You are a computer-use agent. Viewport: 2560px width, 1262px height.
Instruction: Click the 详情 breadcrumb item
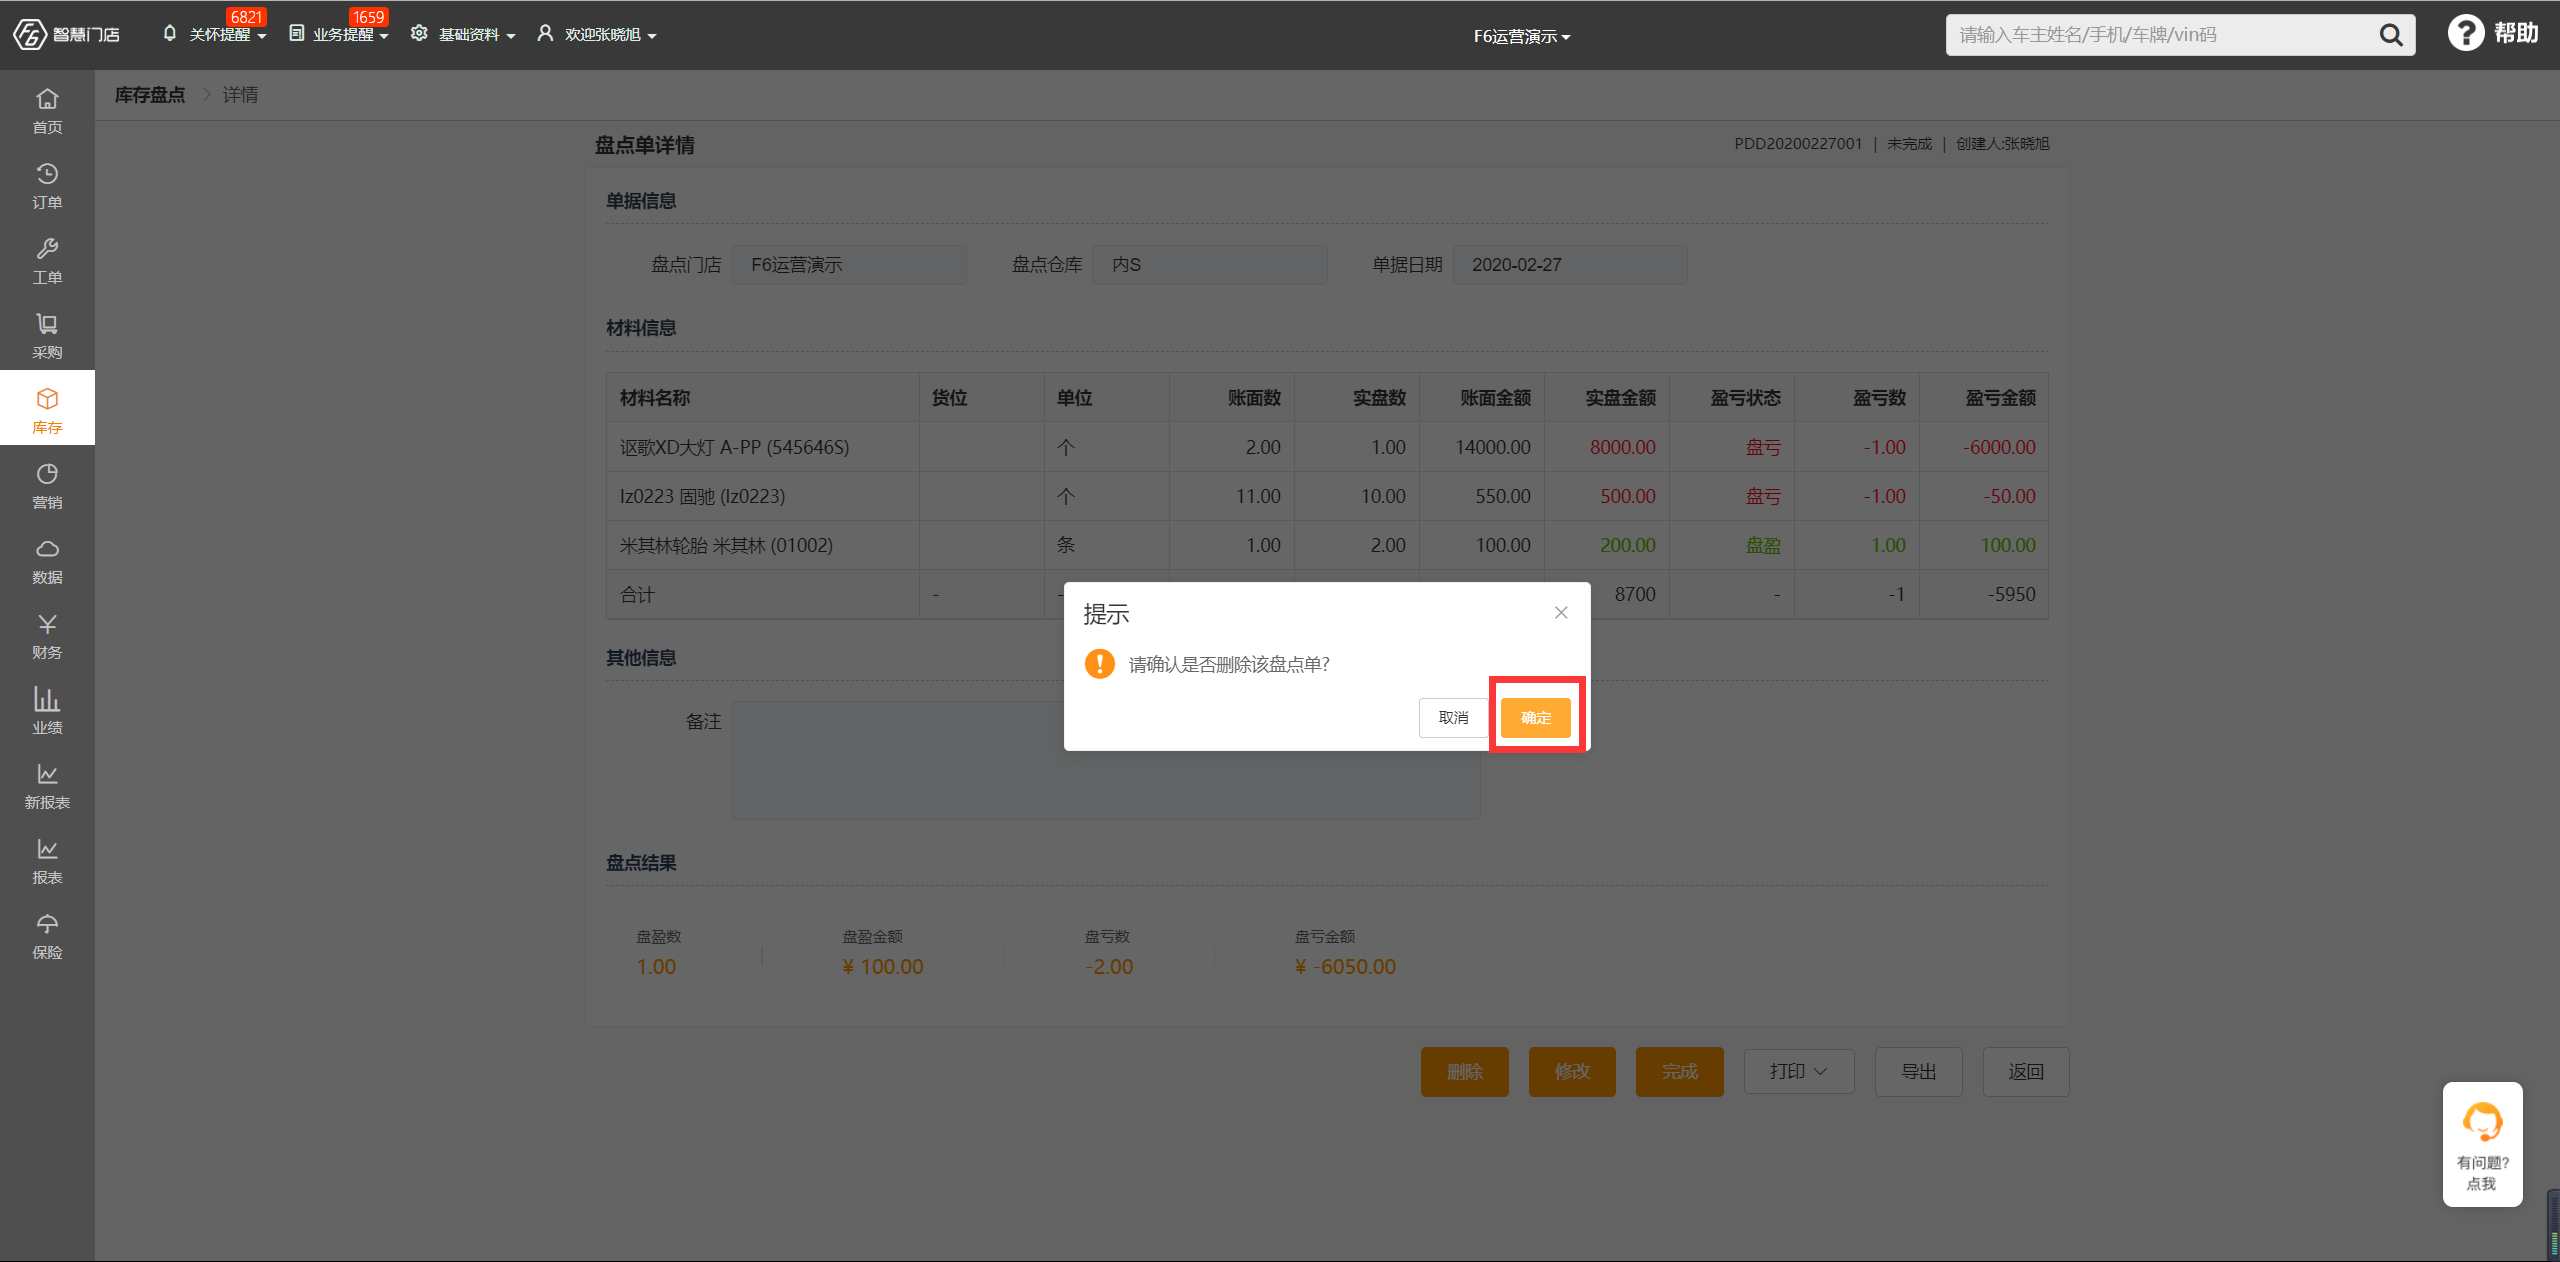(x=240, y=95)
